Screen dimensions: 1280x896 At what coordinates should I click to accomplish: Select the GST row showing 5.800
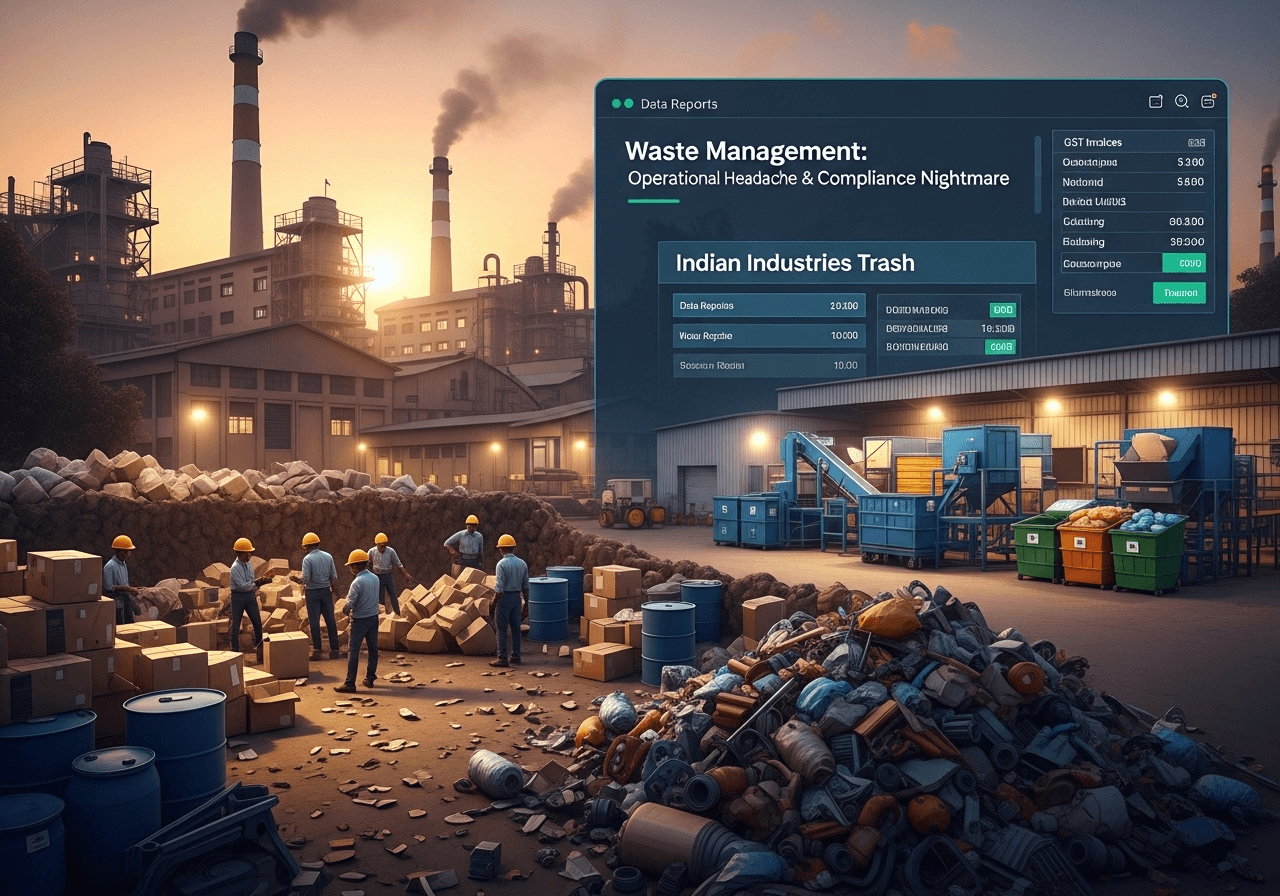(x=1132, y=182)
